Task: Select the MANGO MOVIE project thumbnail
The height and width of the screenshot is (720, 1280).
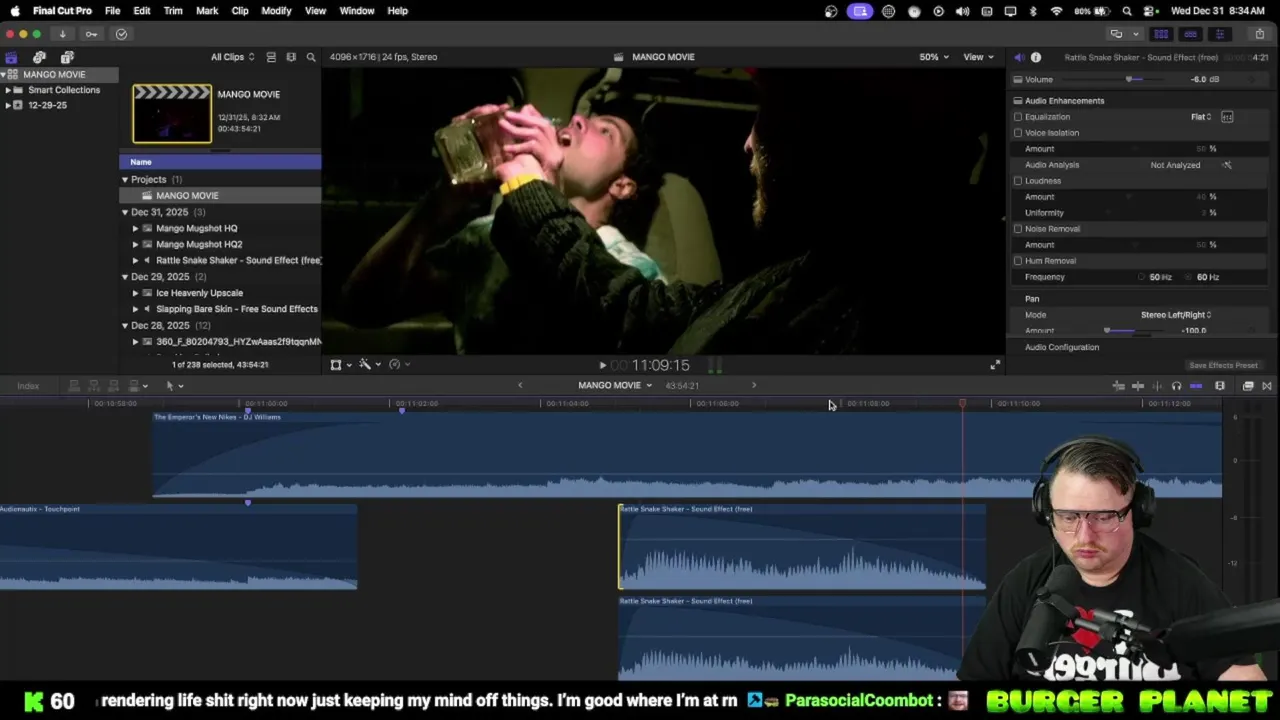Action: pos(172,114)
